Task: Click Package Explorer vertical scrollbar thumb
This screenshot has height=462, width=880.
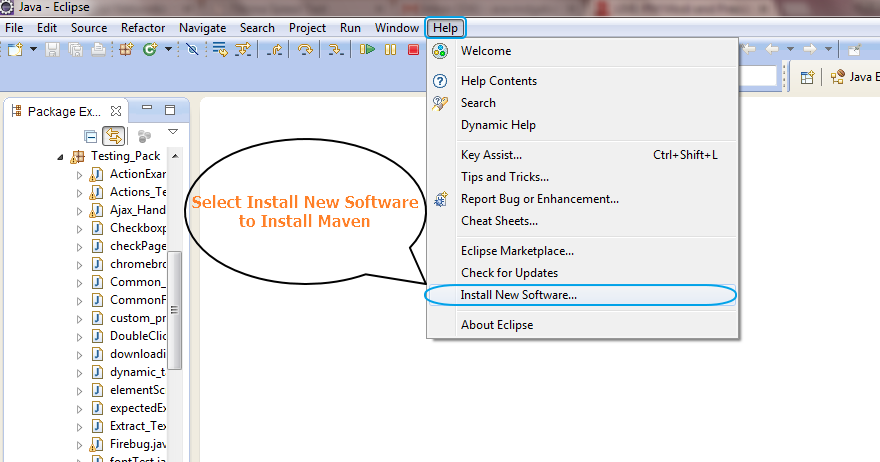Action: [175, 310]
